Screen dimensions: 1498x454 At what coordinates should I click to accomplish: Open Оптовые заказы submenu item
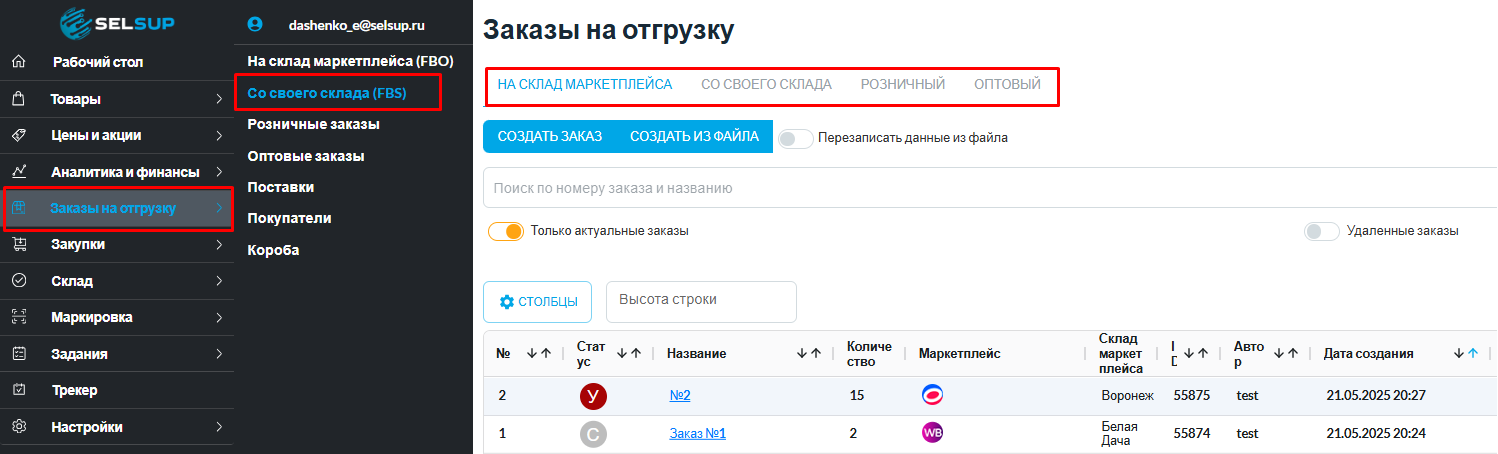[x=306, y=156]
